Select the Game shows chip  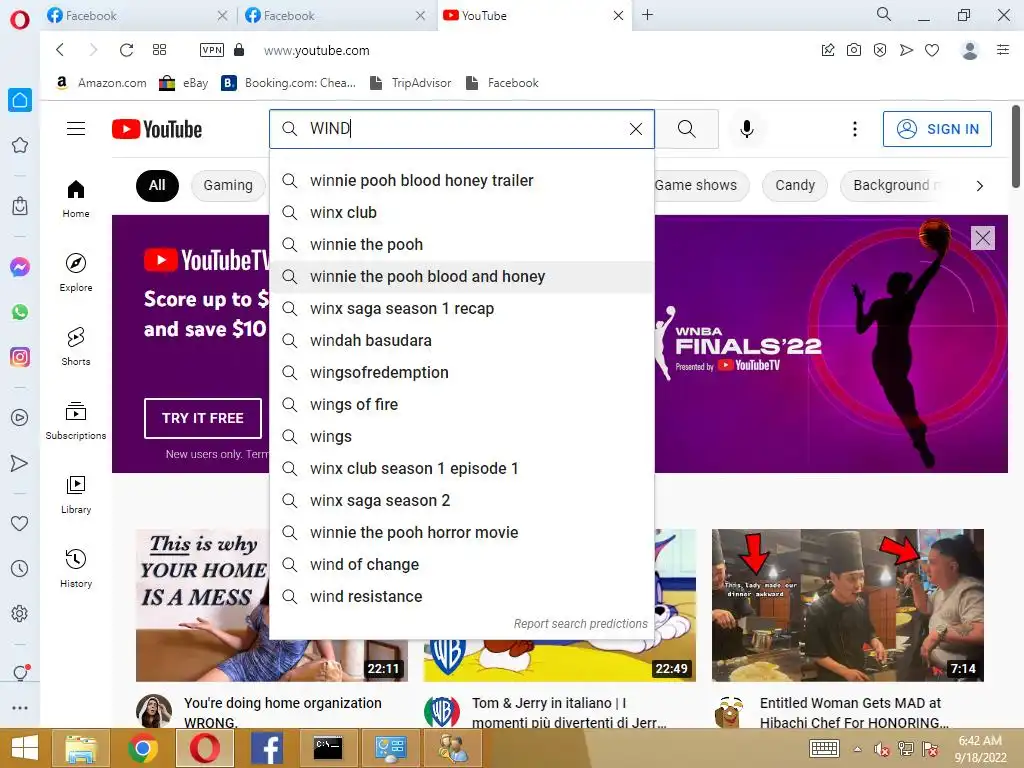pyautogui.click(x=696, y=185)
